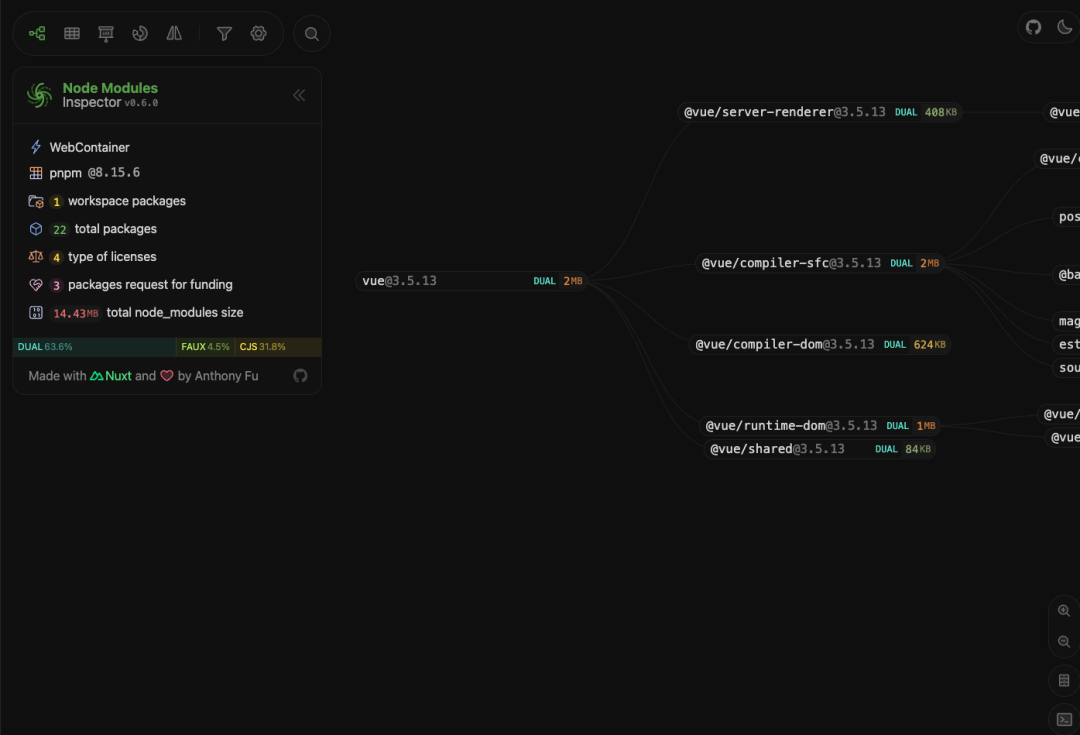Select the @vue/server-renderer@3.5.13 node
The image size is (1080, 735).
click(820, 112)
